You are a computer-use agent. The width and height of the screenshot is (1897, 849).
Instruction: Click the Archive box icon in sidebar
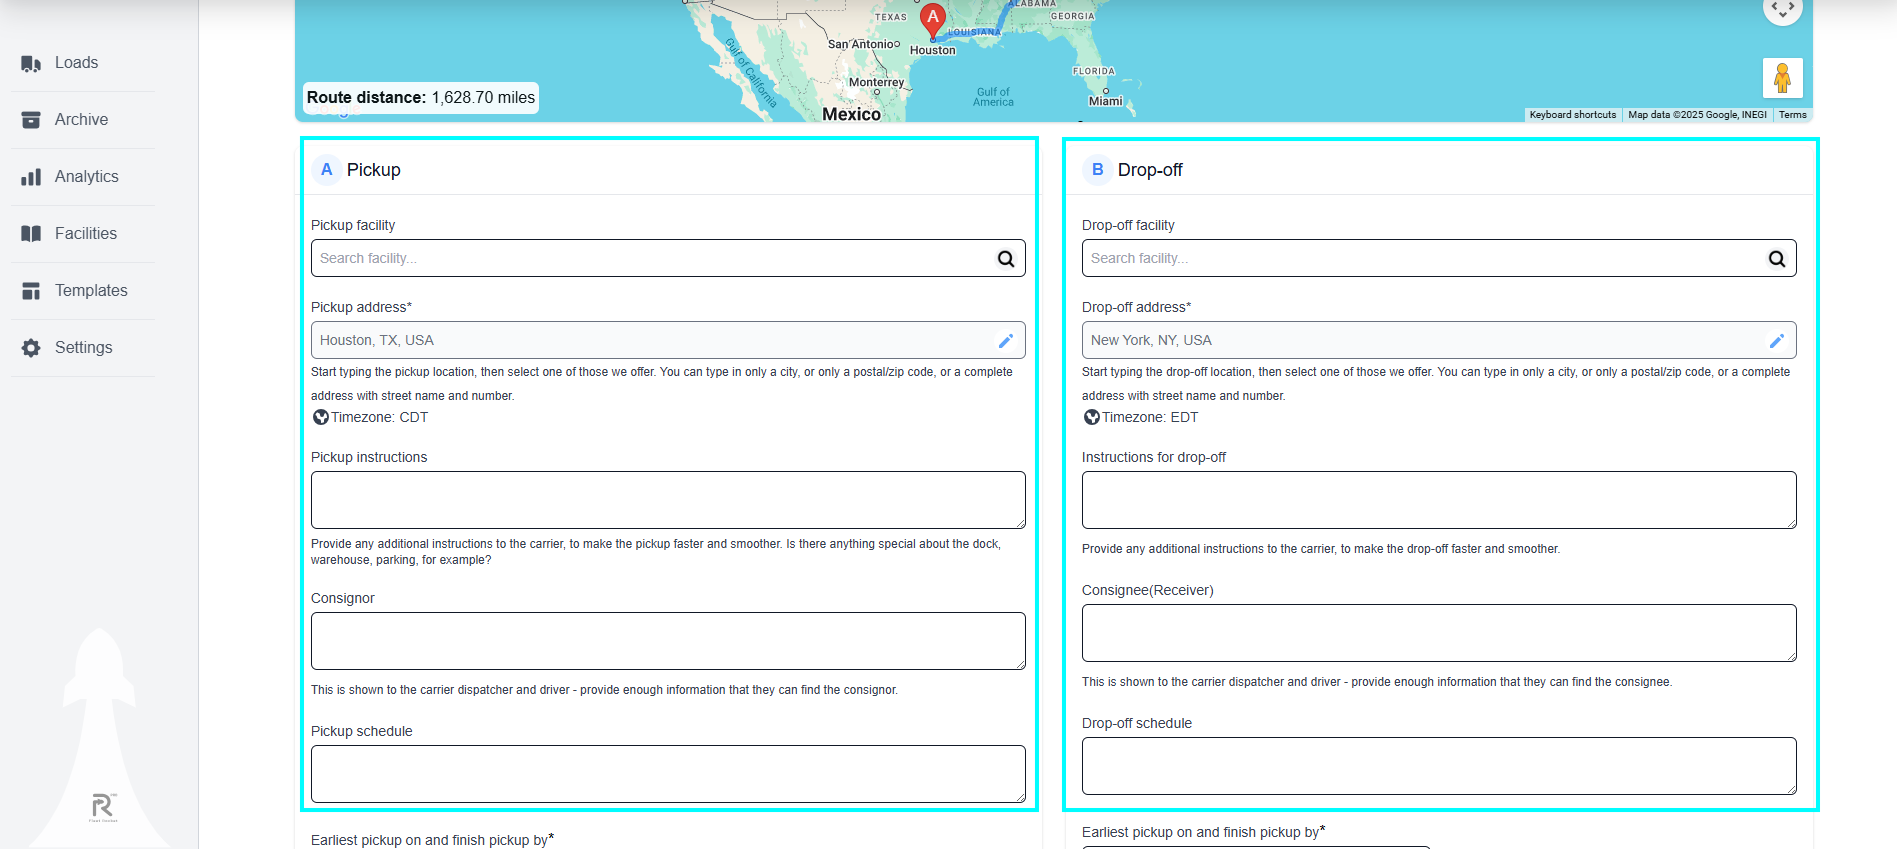31,120
